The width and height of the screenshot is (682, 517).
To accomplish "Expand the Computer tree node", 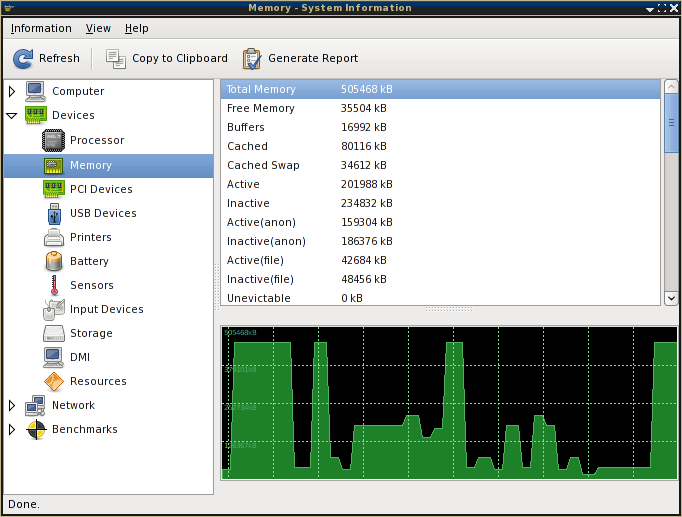I will pyautogui.click(x=12, y=91).
